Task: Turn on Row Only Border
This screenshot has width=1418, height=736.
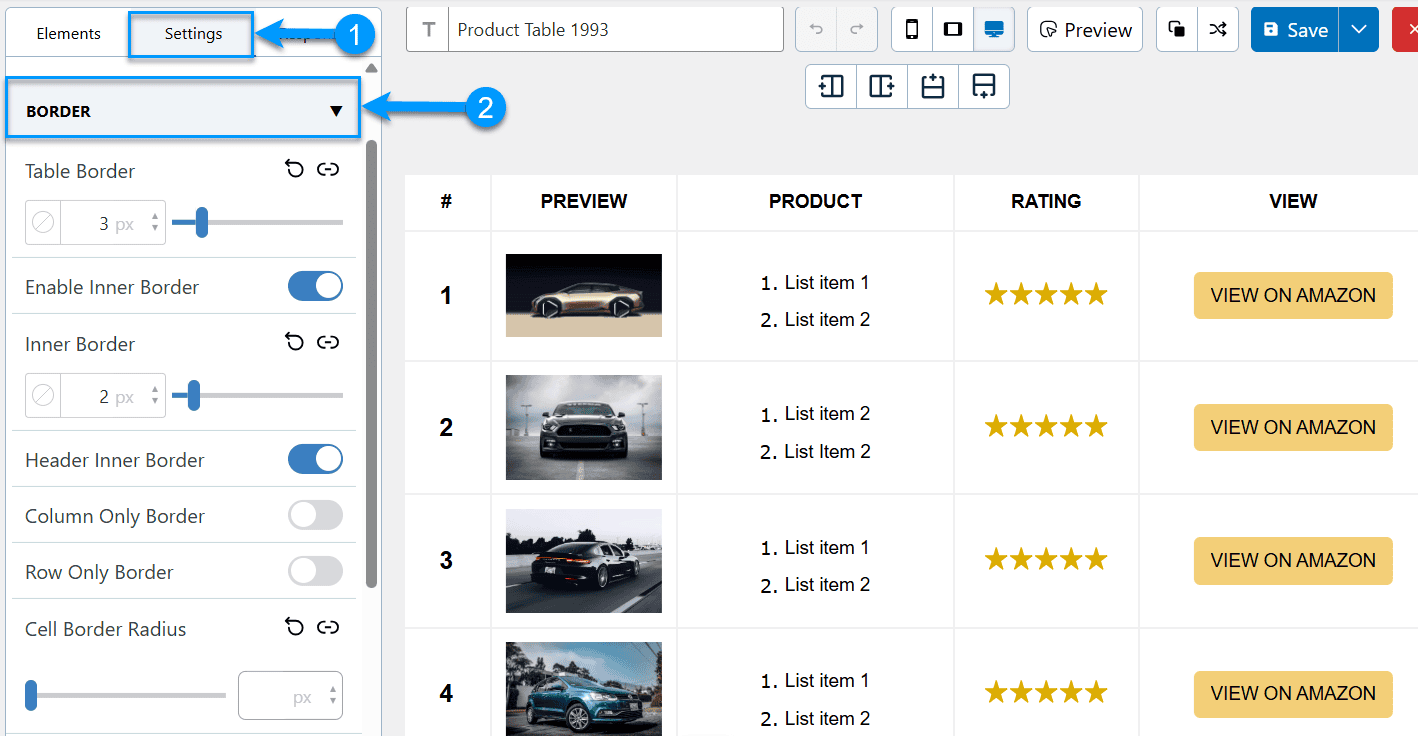Action: tap(315, 572)
